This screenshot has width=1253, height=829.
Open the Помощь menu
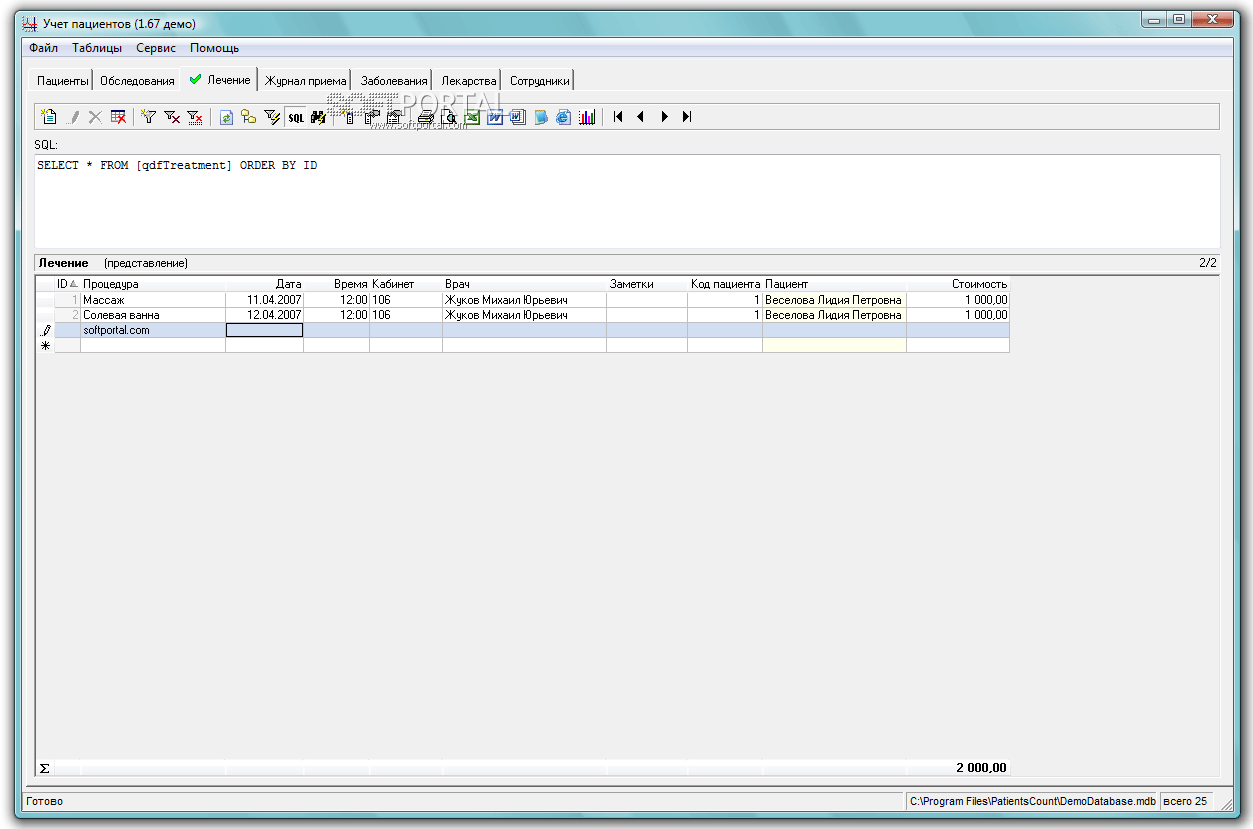point(214,48)
